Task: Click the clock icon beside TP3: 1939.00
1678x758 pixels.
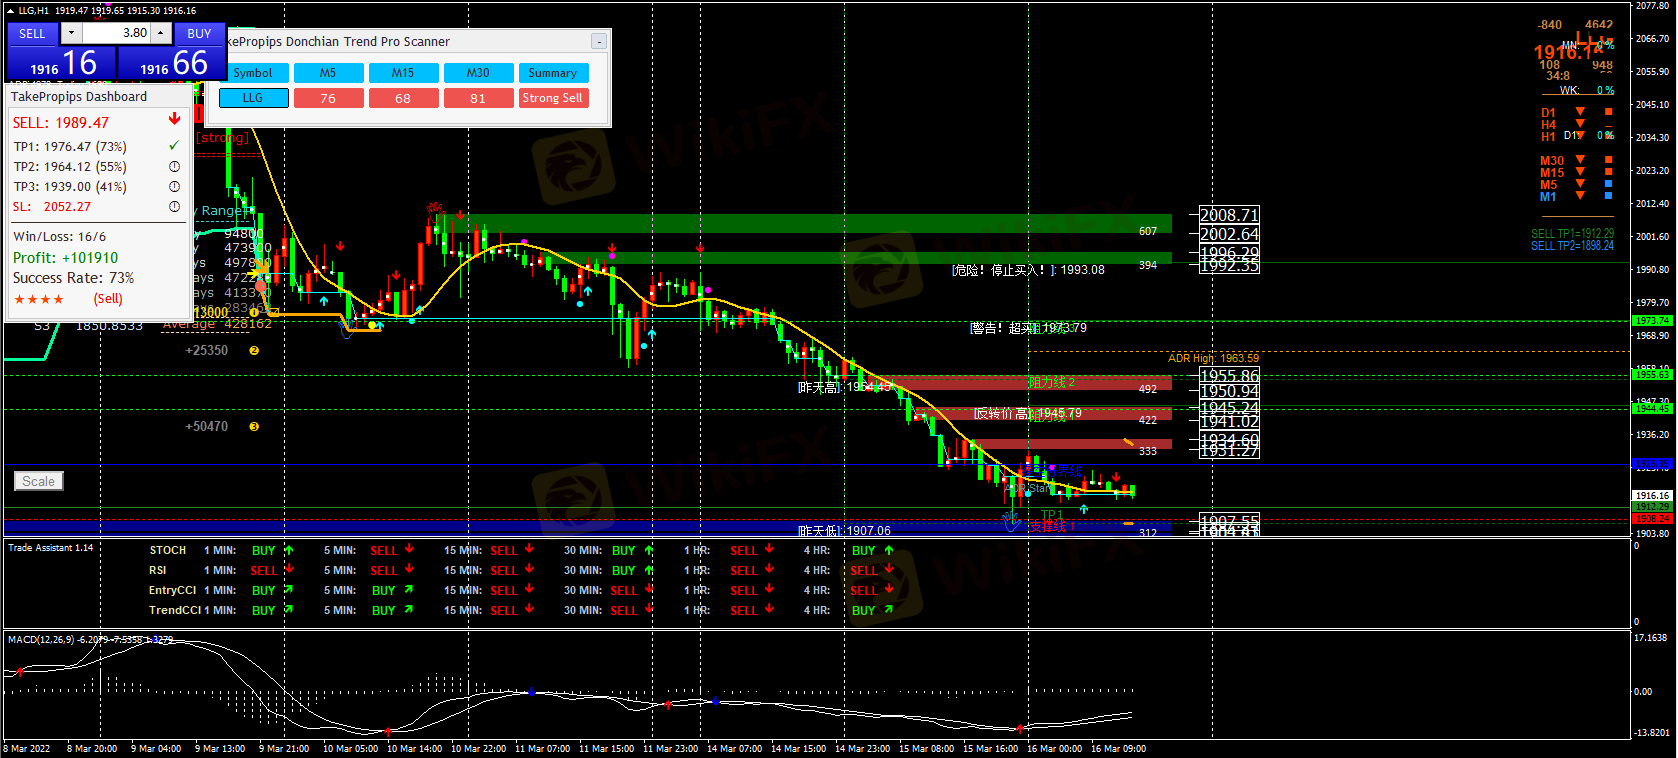Action: tap(174, 187)
